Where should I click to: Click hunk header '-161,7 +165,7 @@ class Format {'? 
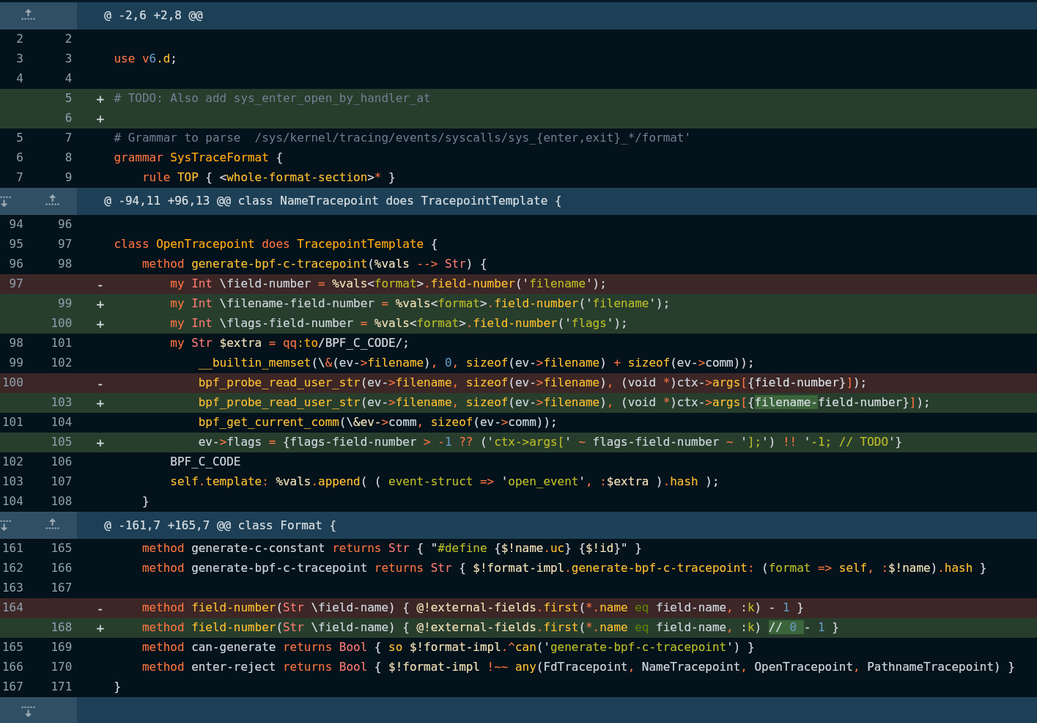[x=227, y=525]
